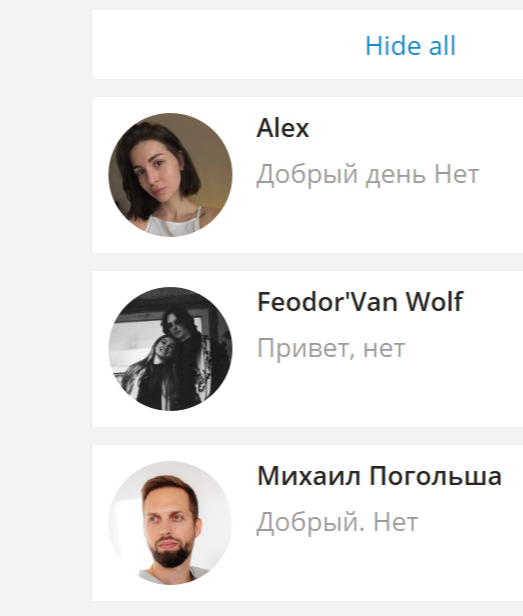Image resolution: width=523 pixels, height=616 pixels.
Task: Select the Михаил Погольша conversation card
Action: tap(308, 523)
